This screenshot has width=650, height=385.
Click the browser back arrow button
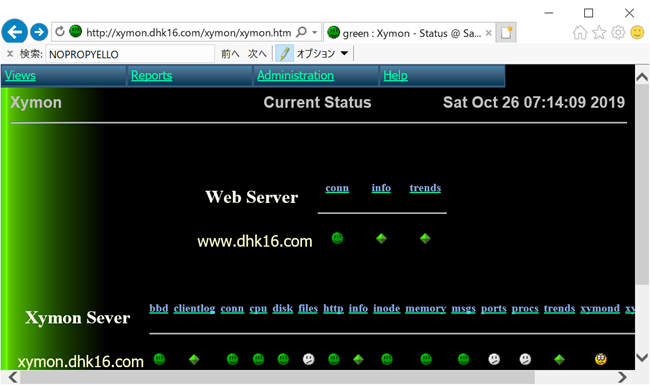point(15,32)
